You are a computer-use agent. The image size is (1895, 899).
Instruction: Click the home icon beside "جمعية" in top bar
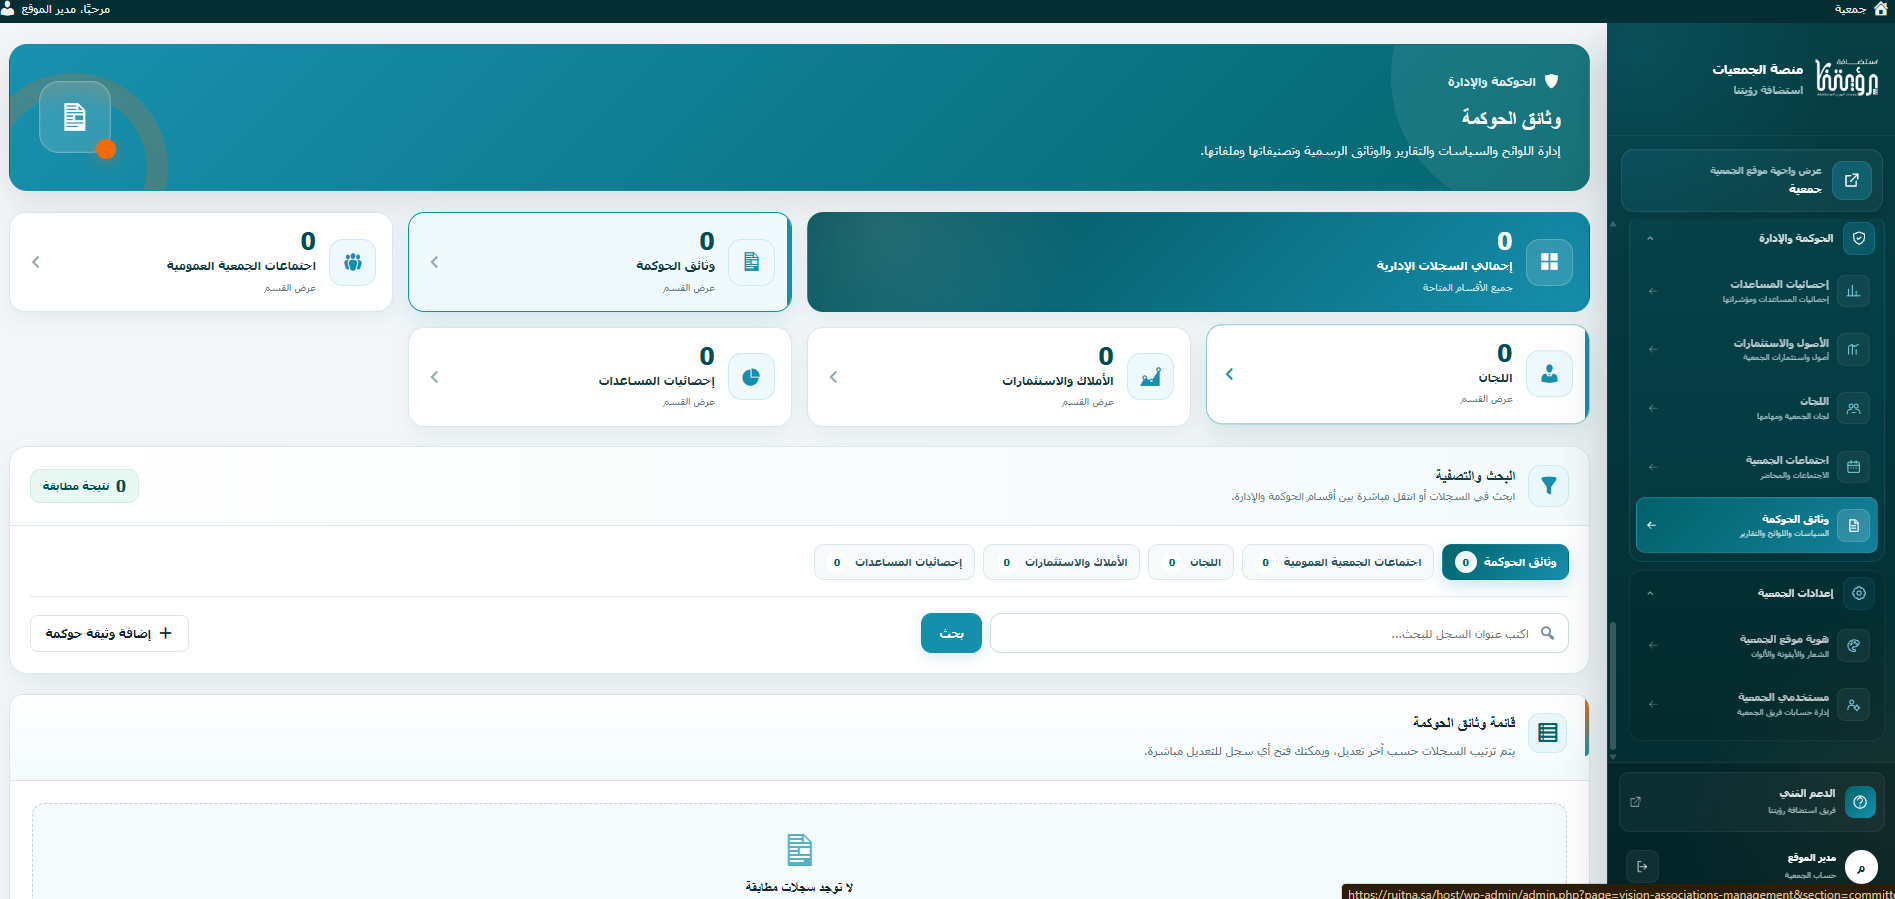pos(1880,9)
